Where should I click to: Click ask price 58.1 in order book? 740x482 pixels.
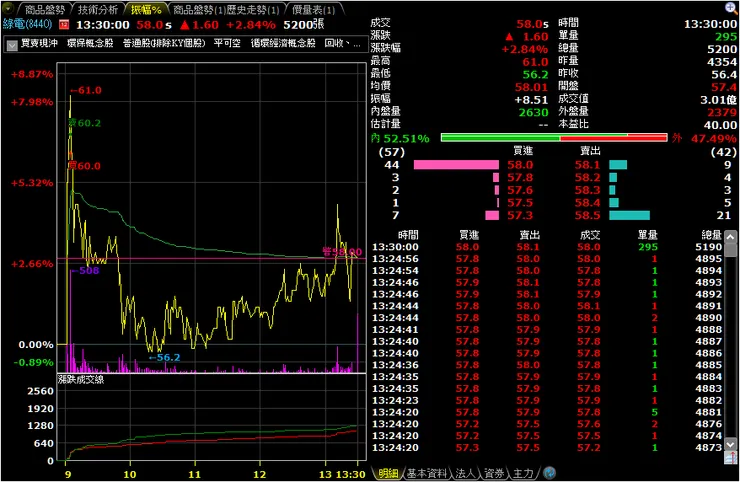[587, 165]
